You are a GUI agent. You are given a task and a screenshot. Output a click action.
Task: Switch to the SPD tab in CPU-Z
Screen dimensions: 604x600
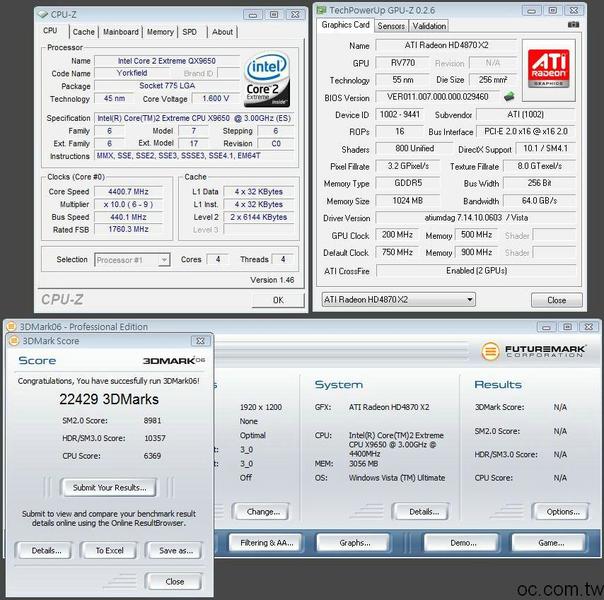[190, 32]
